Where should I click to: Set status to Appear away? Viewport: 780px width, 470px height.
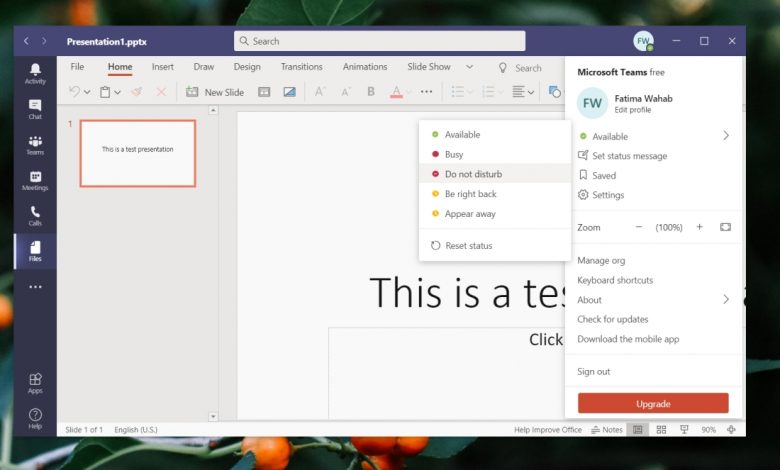pos(495,214)
